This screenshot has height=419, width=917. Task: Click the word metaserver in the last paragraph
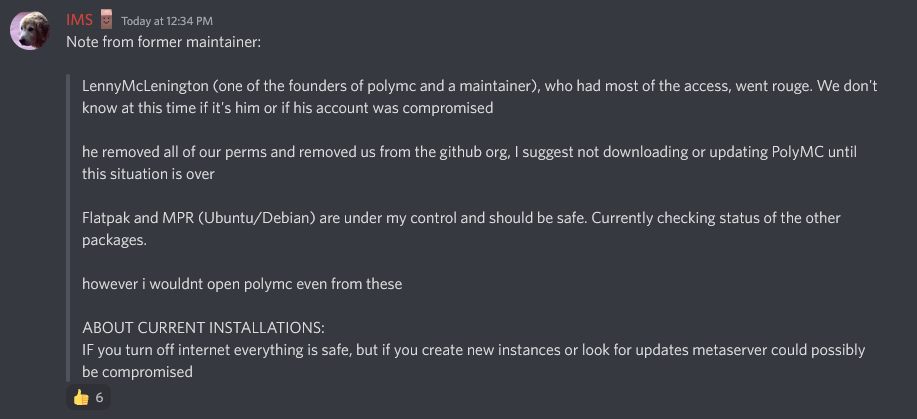730,351
